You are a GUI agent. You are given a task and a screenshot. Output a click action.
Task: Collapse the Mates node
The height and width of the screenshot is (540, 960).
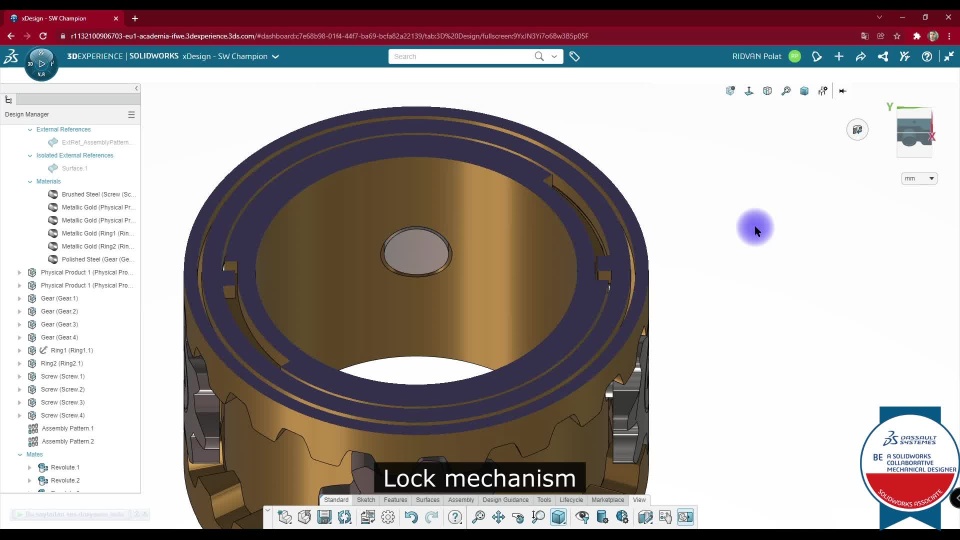(x=20, y=455)
